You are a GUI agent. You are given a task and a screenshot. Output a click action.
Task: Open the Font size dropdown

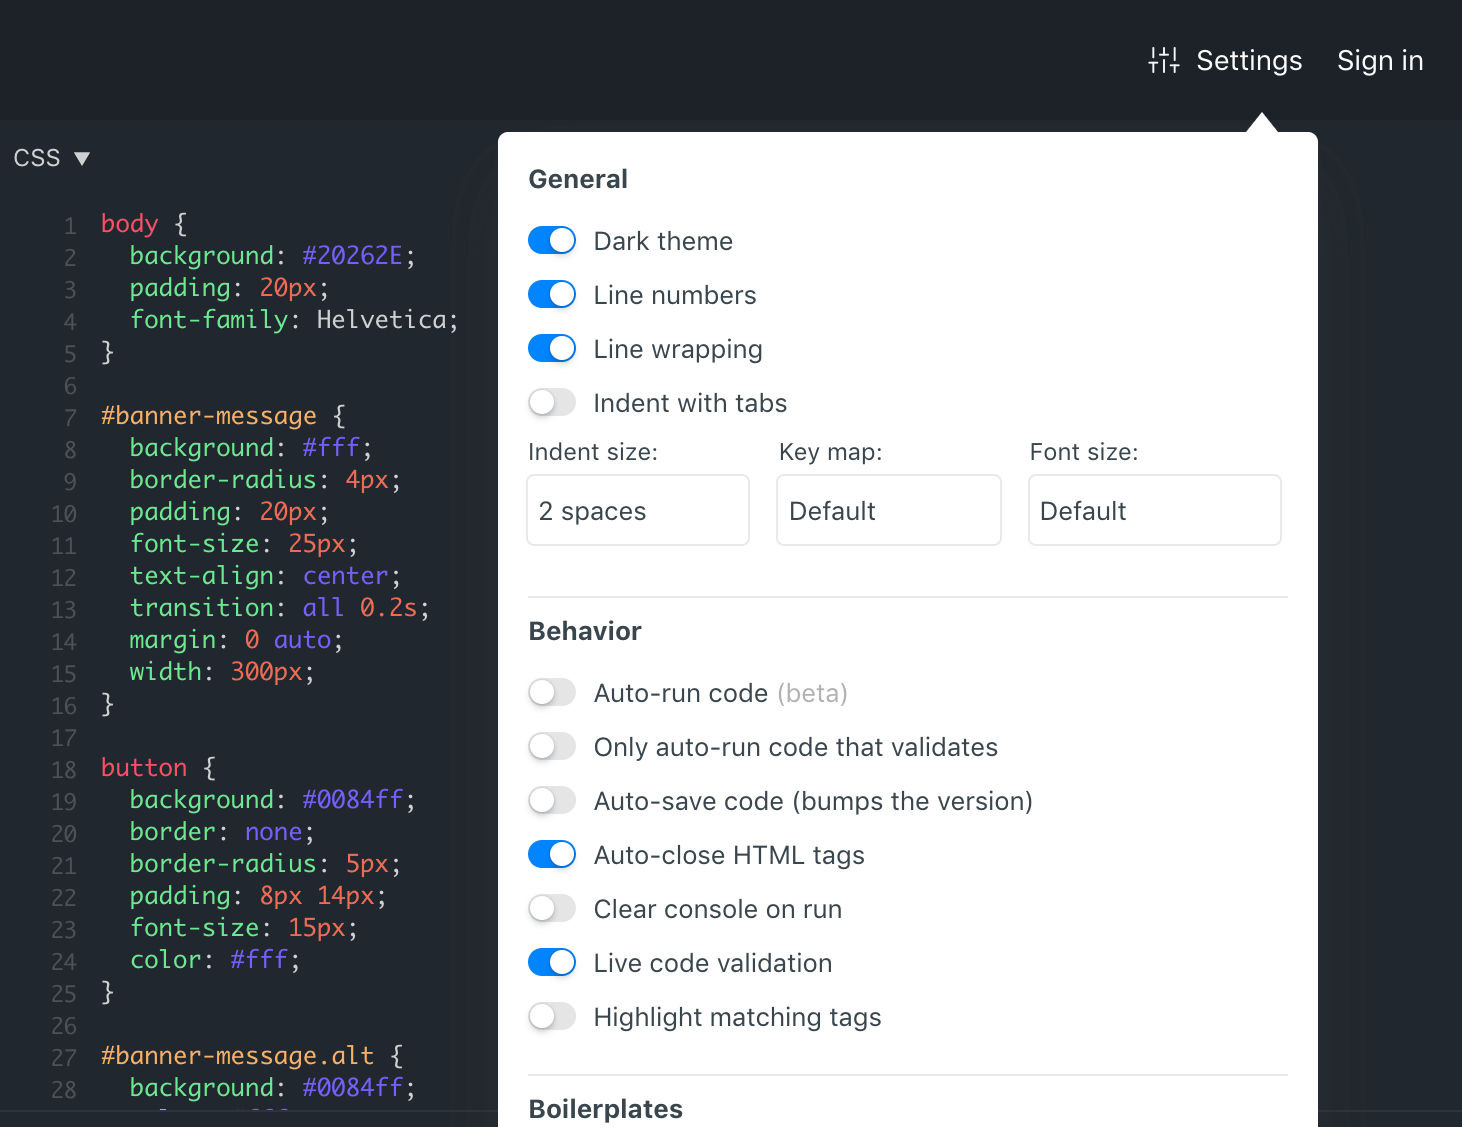tap(1154, 510)
